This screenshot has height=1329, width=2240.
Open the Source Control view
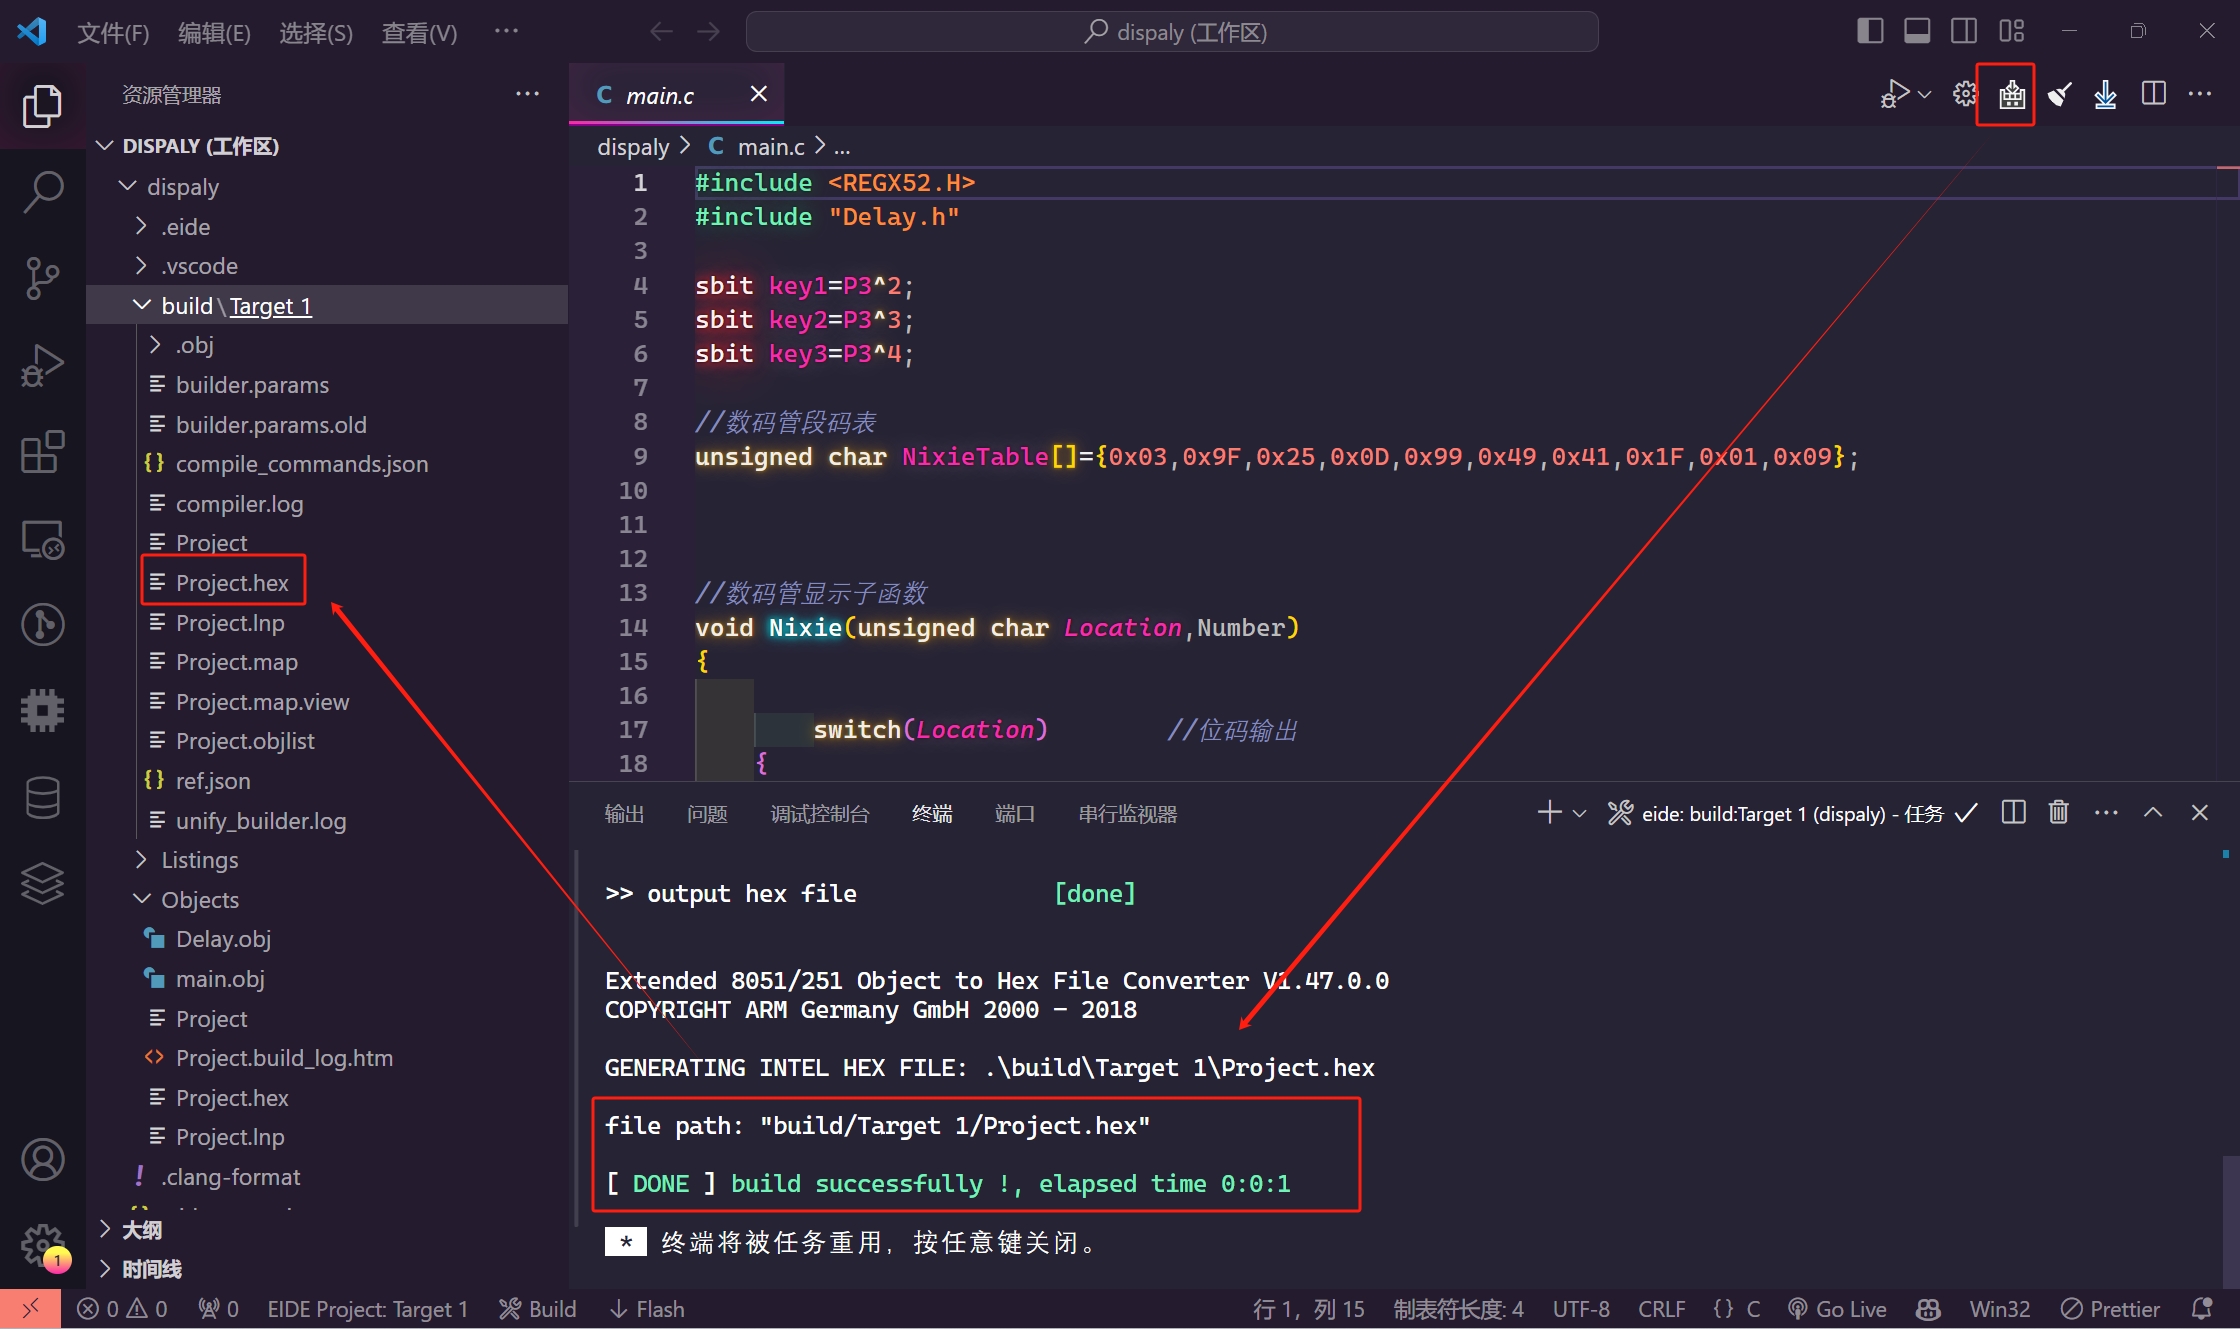[x=42, y=278]
